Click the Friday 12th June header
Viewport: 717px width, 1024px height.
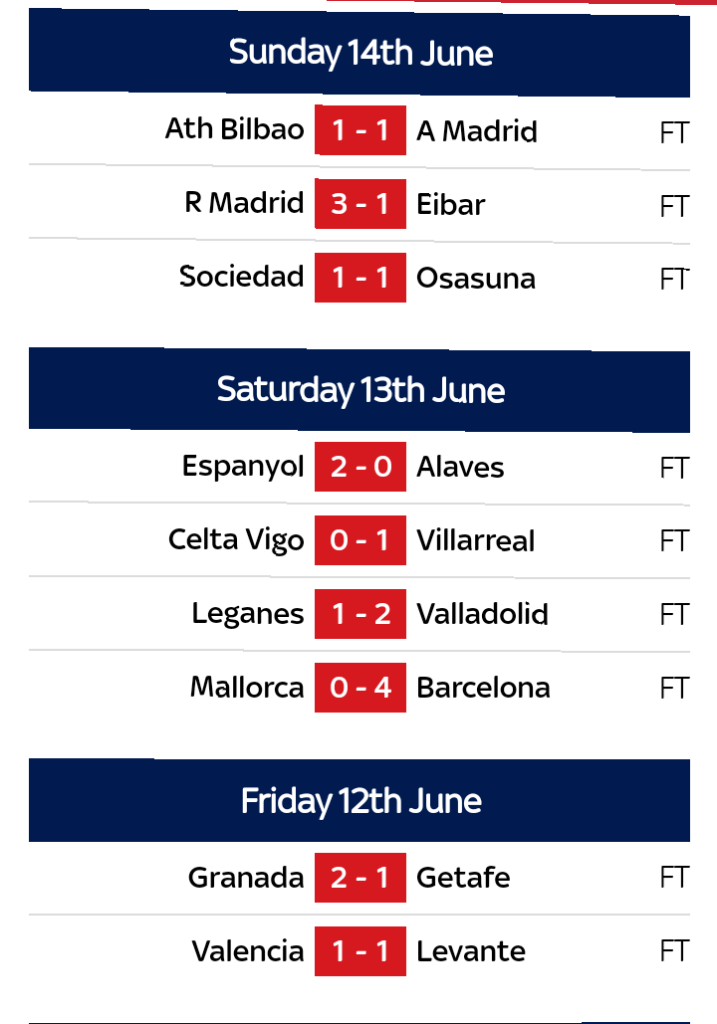click(x=360, y=800)
